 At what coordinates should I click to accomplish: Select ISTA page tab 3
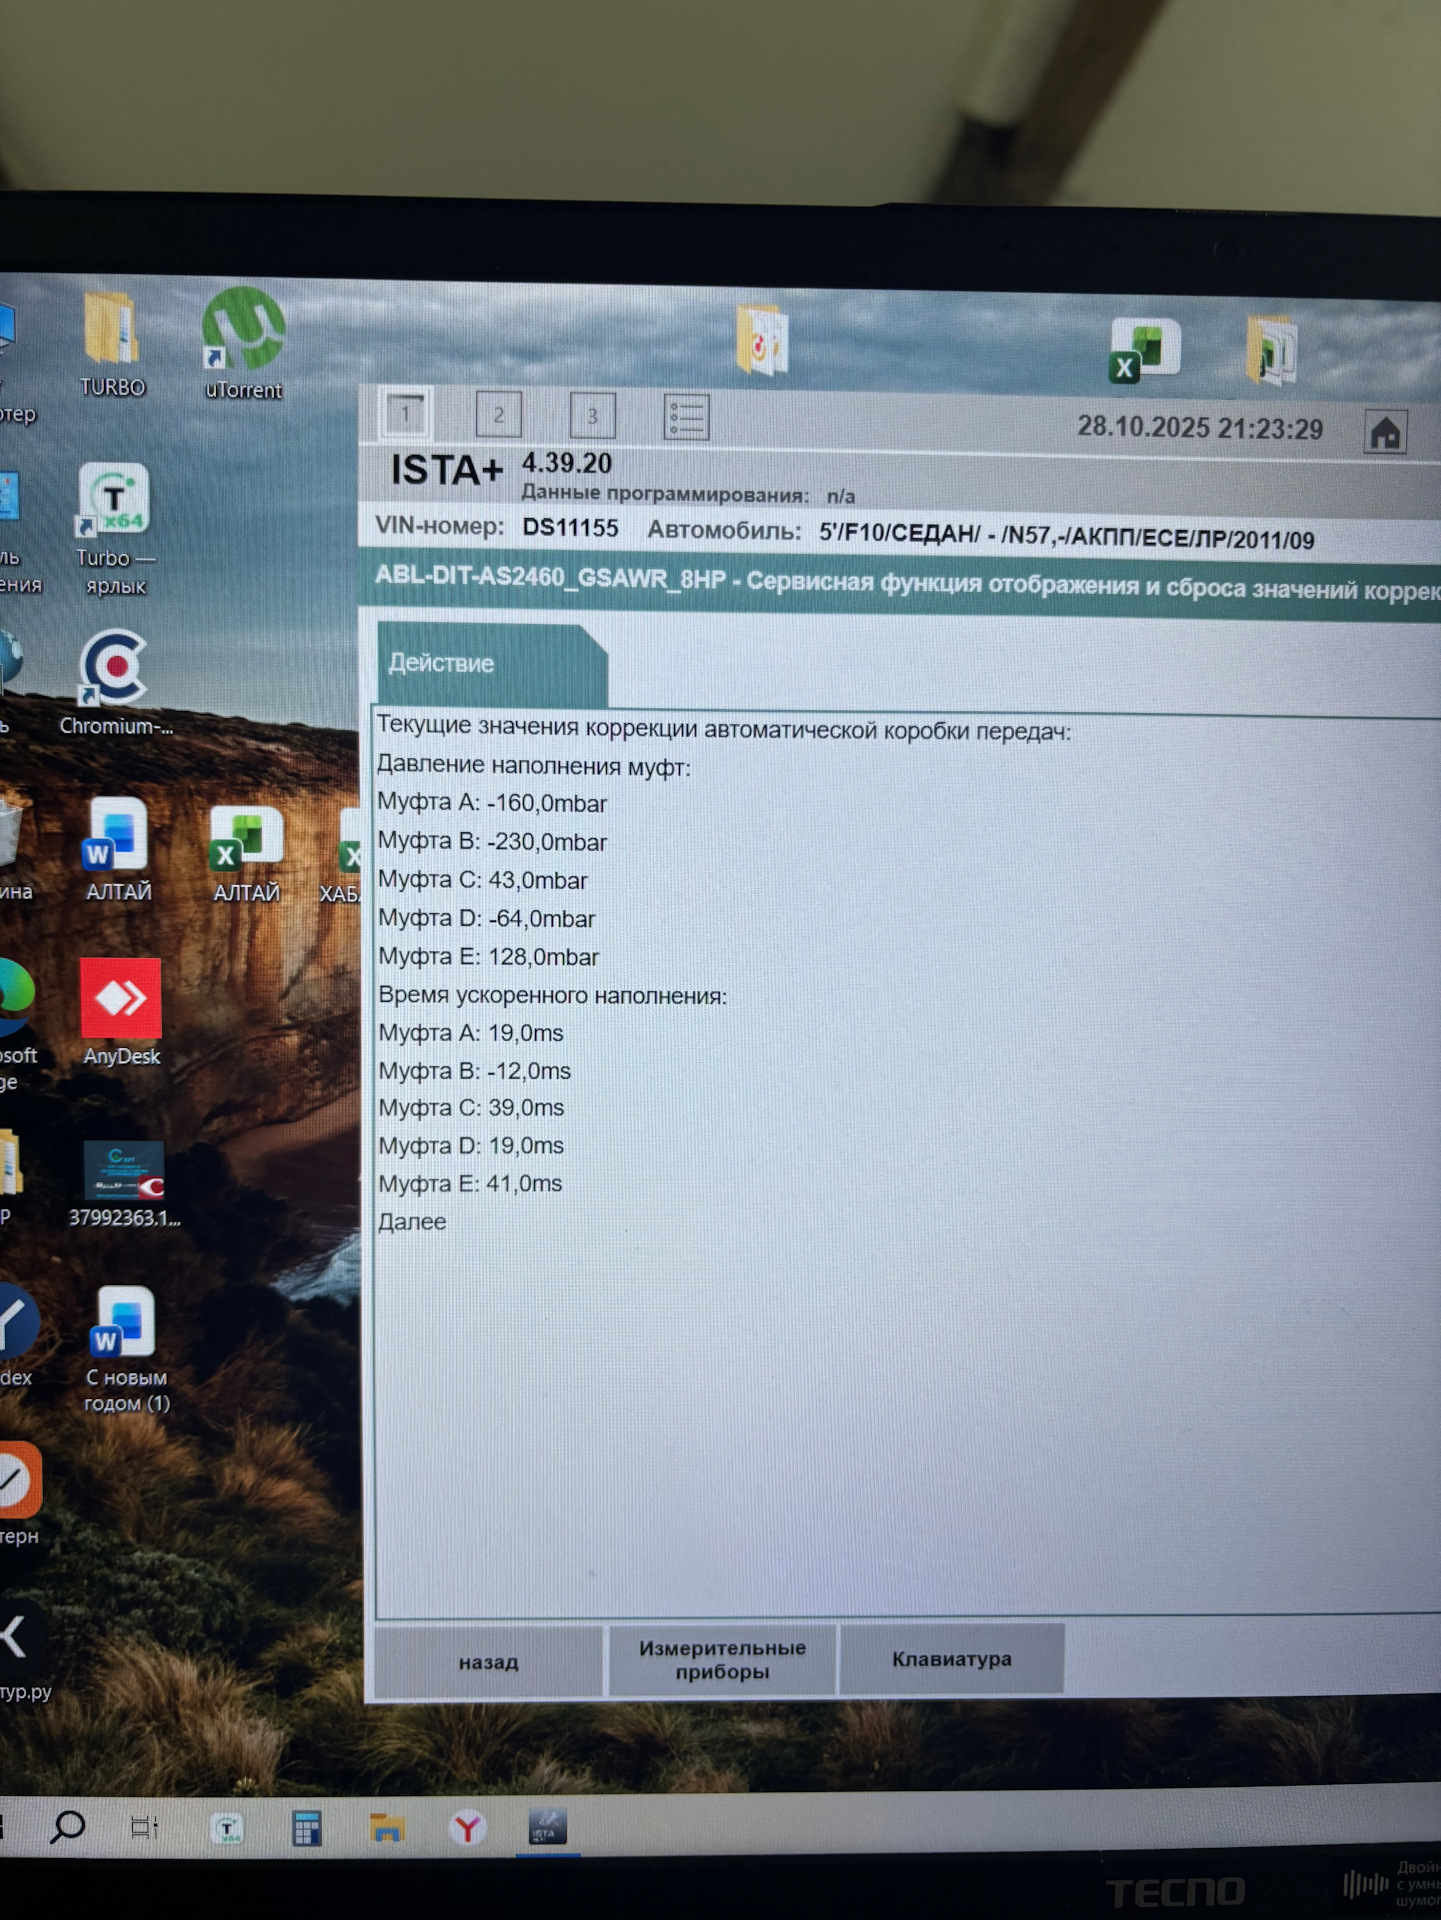592,415
